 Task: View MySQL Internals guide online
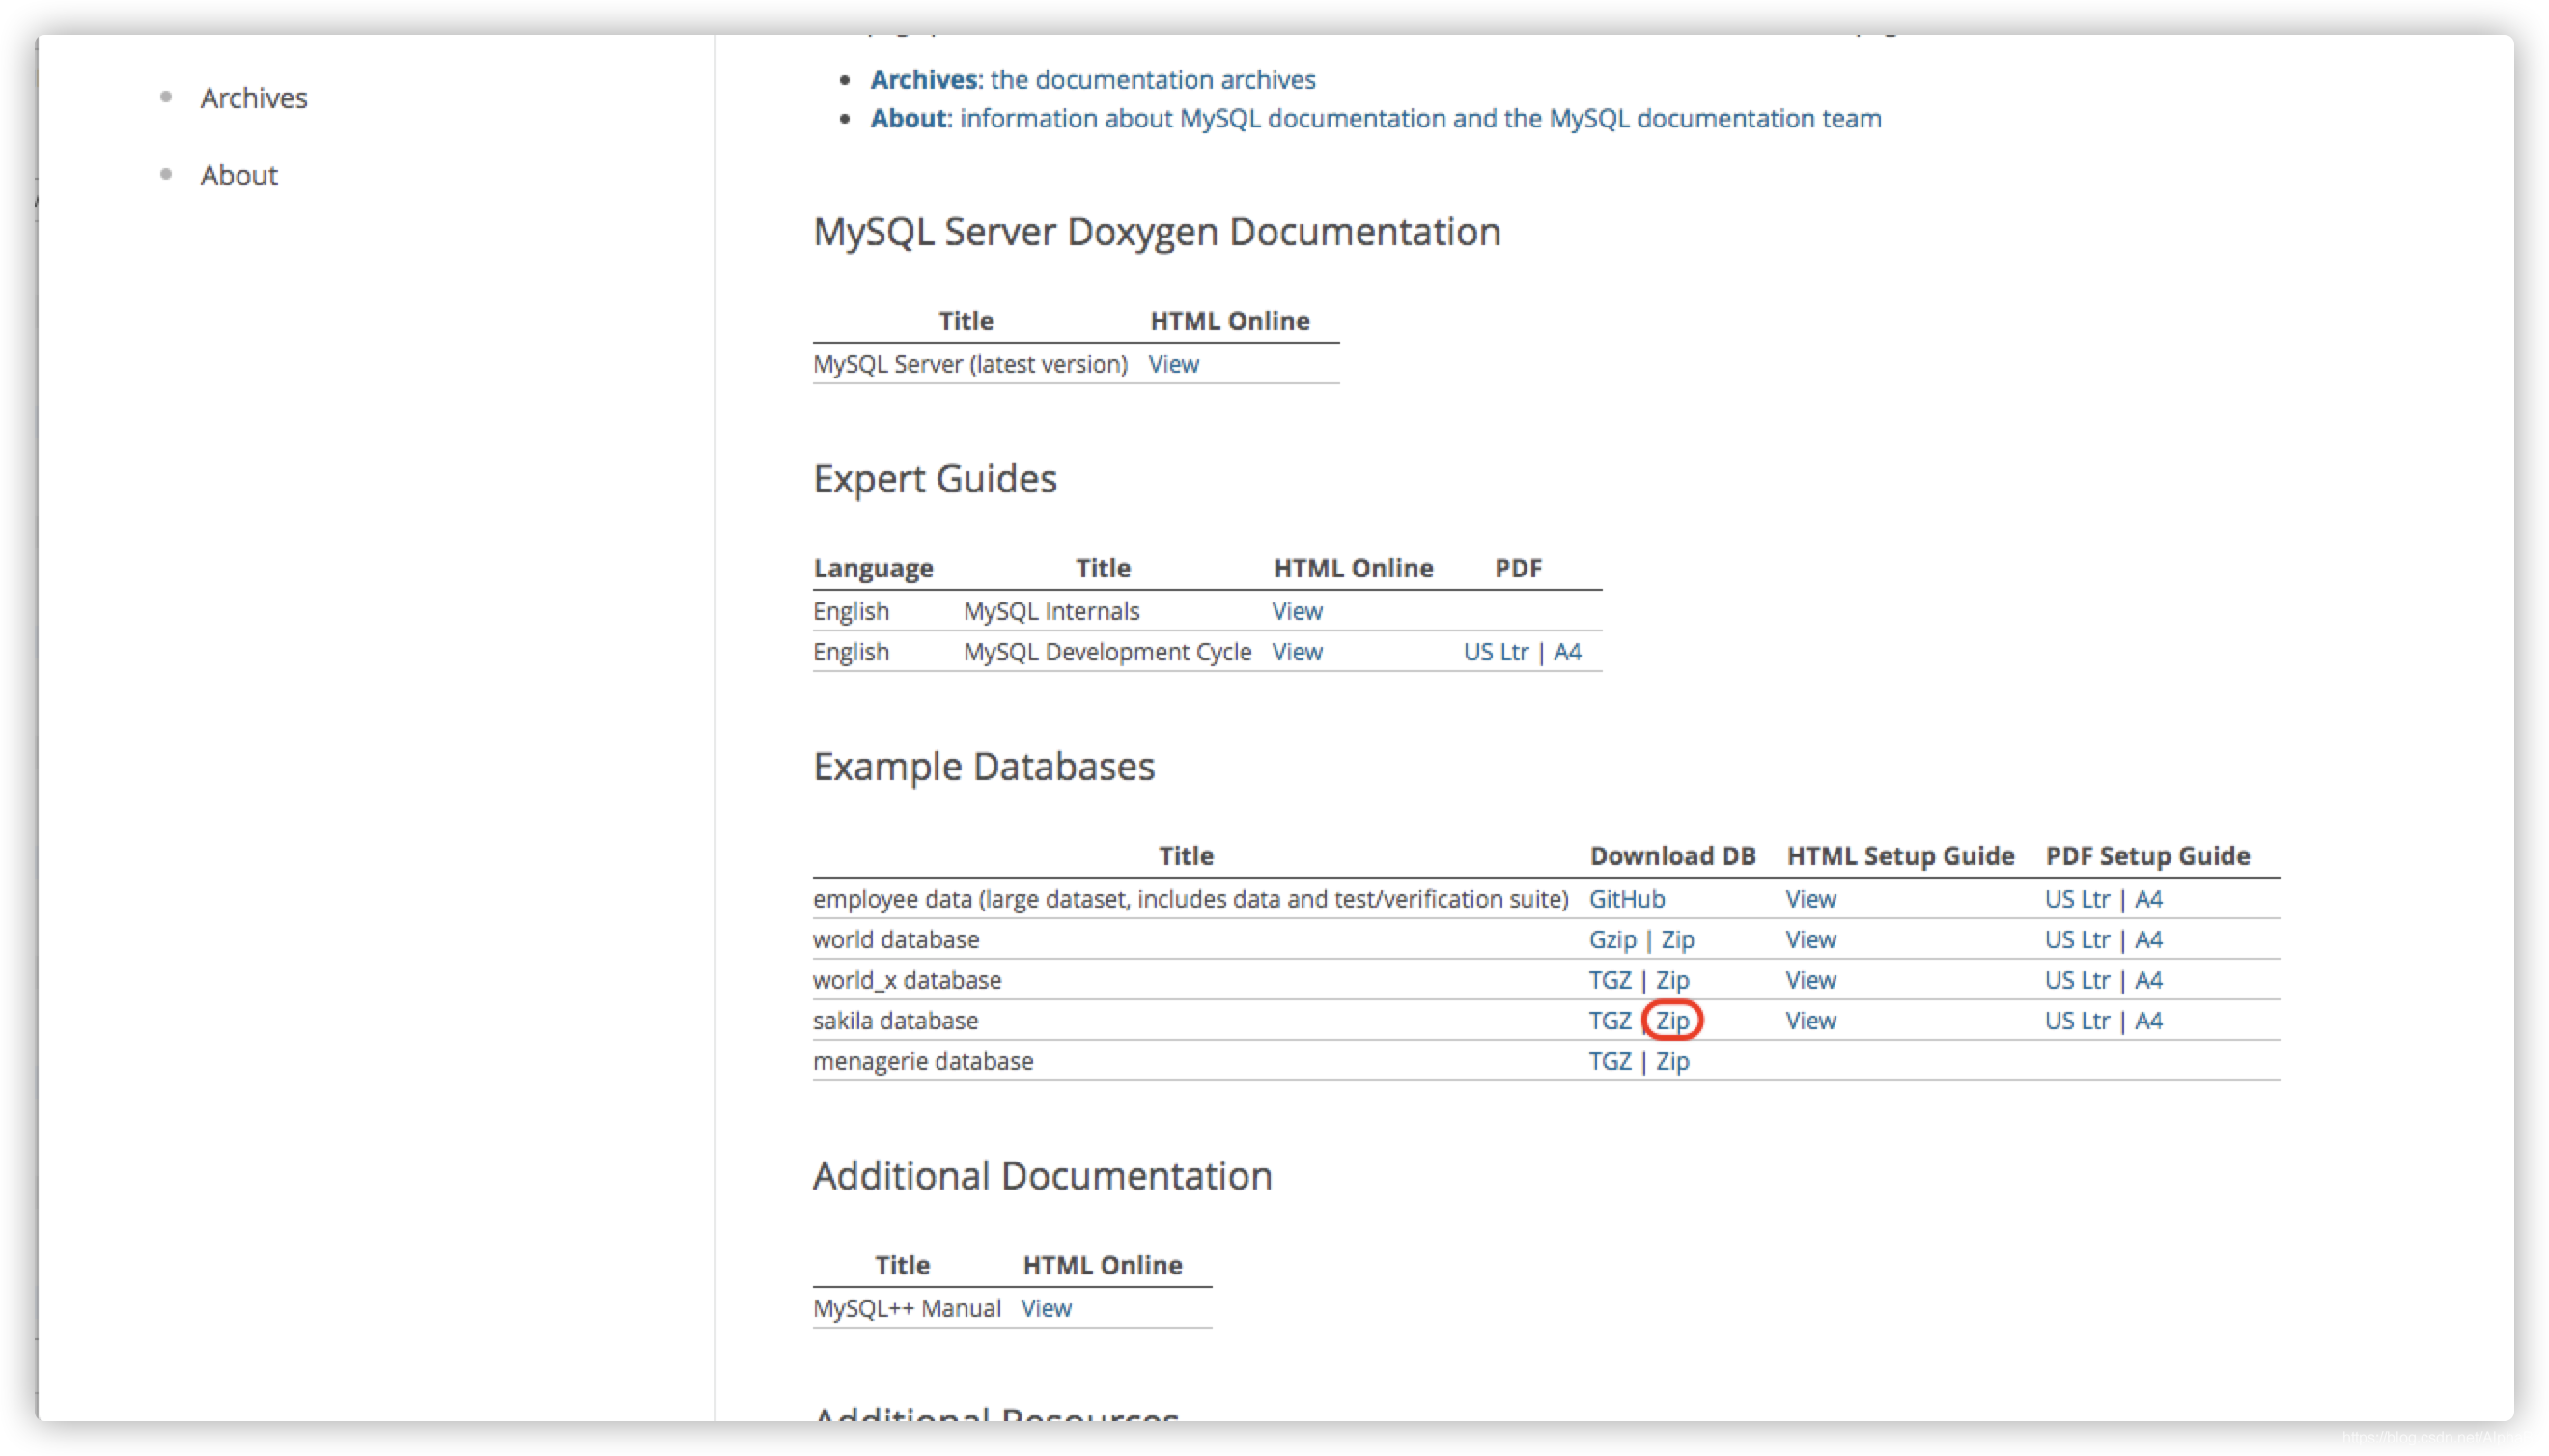click(x=1297, y=611)
